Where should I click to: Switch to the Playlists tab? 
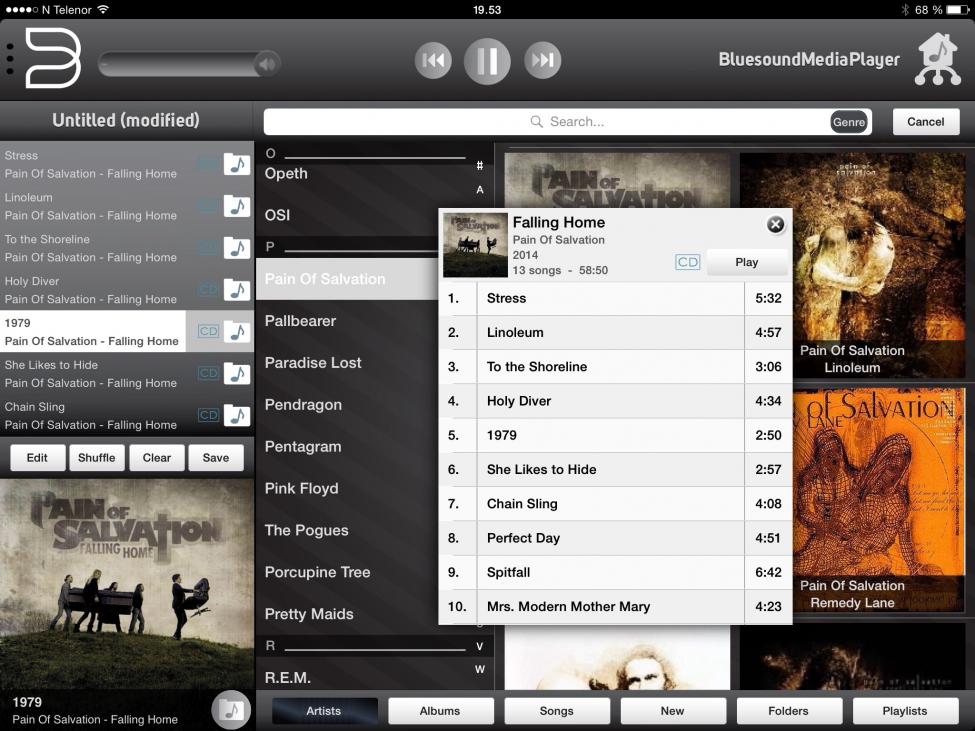click(905, 710)
